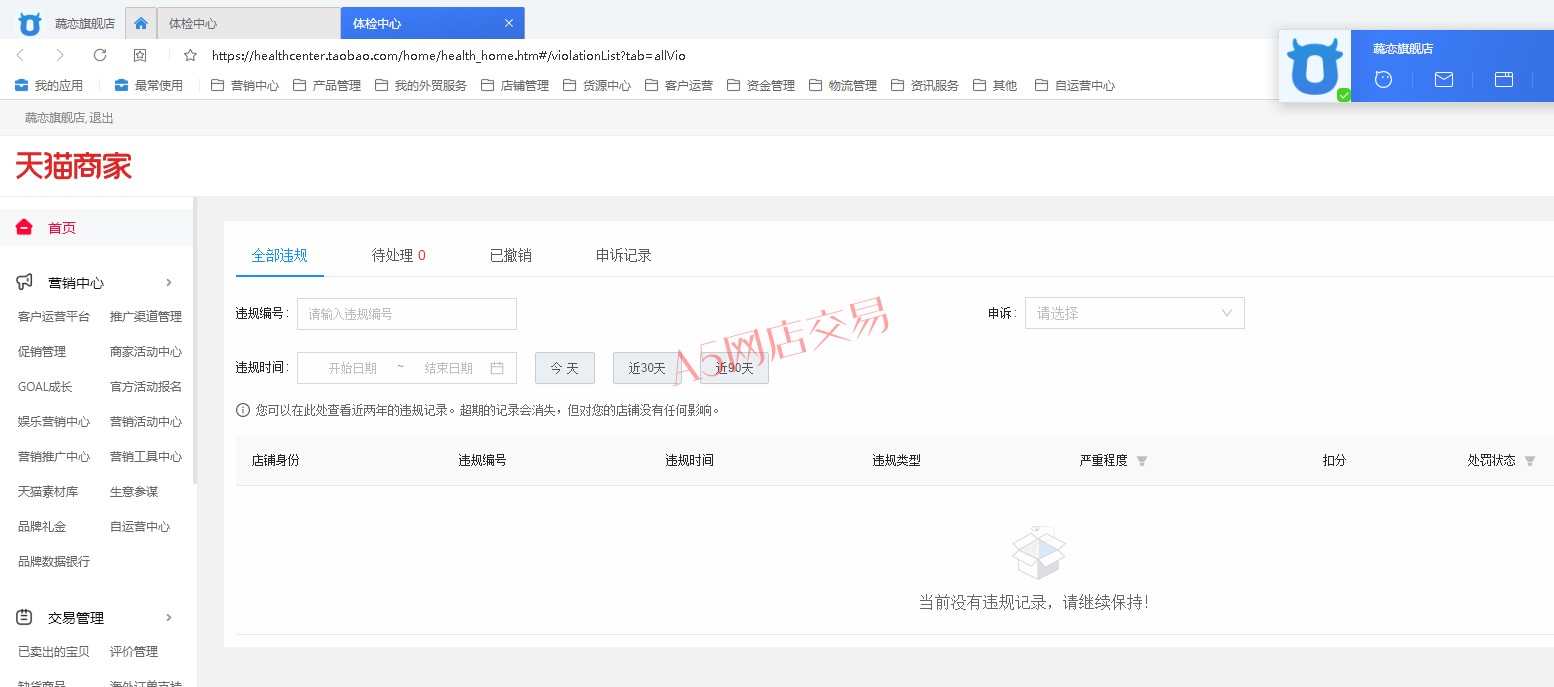
Task: Click the 违规类型 column header
Action: click(x=896, y=461)
